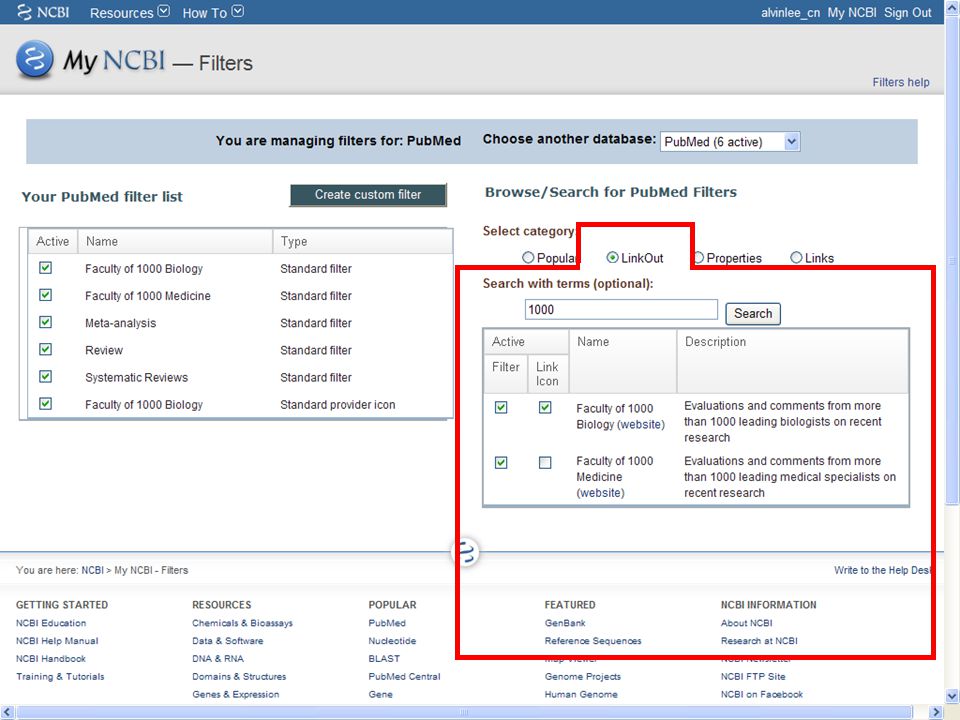Click the NCBI breadcrumb link after 'You are here'

[x=92, y=570]
